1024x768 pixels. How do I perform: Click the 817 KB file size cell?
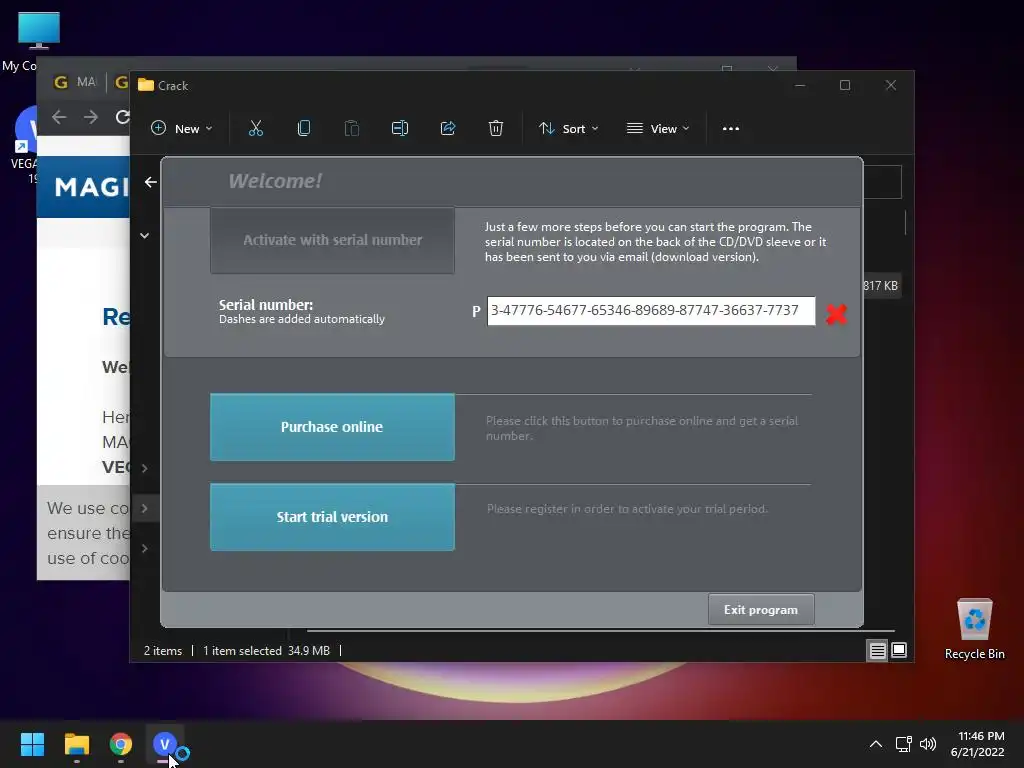(x=880, y=286)
